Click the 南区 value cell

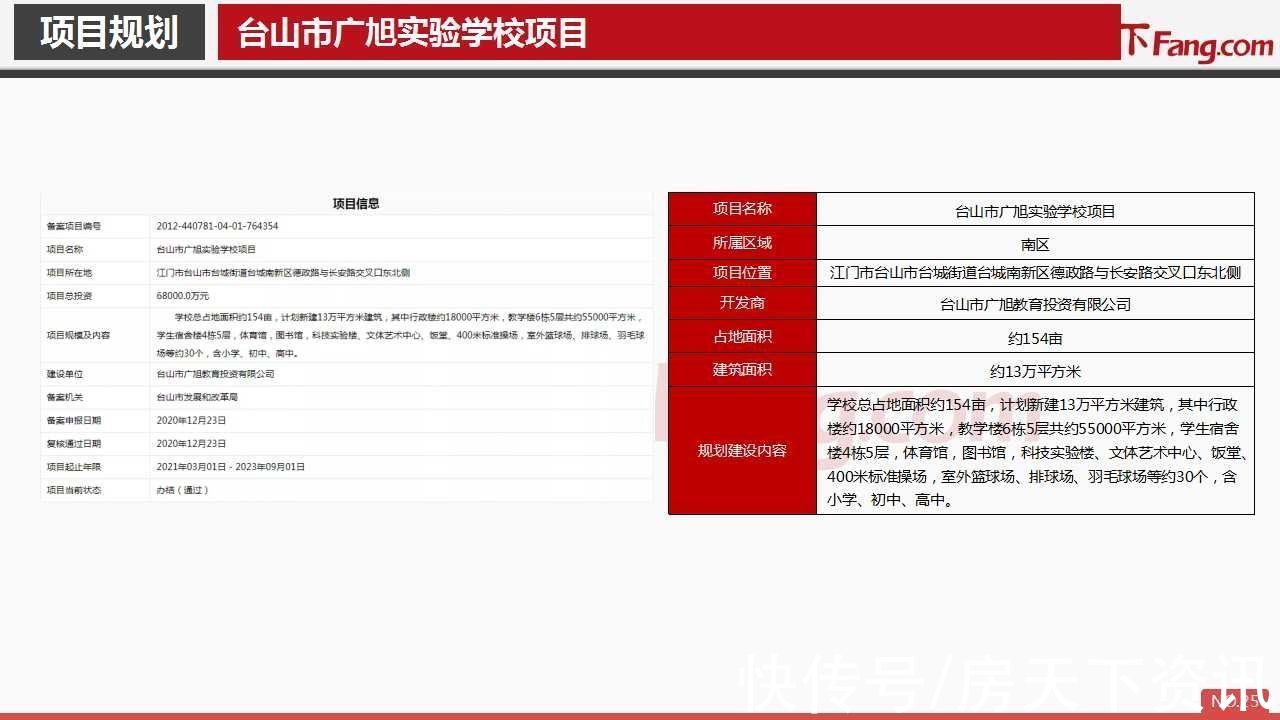[1035, 243]
